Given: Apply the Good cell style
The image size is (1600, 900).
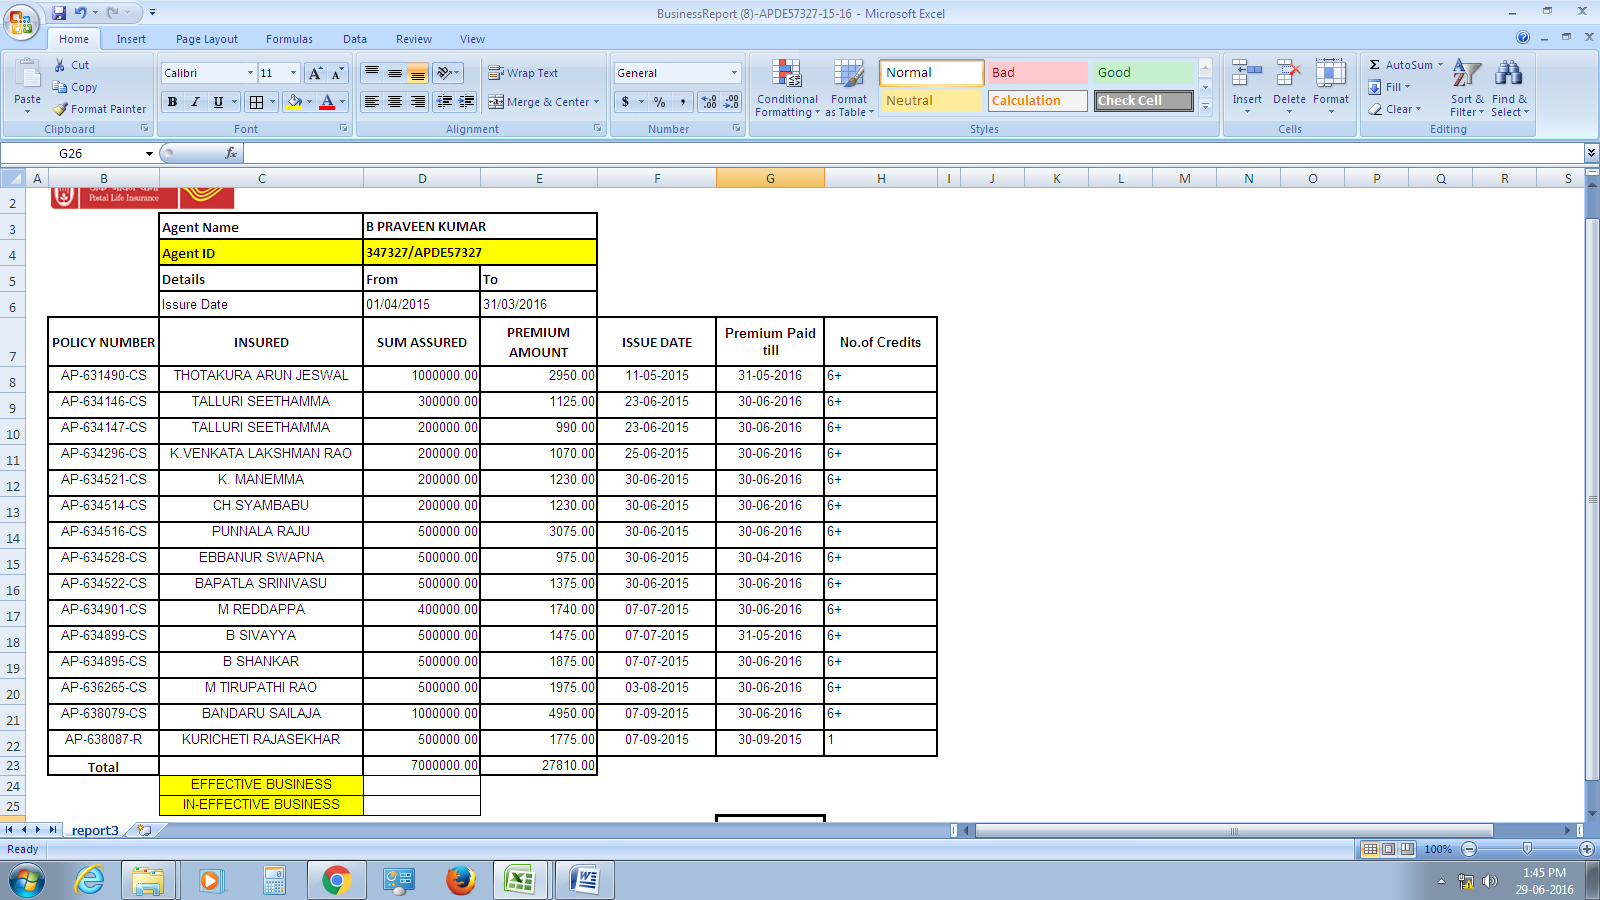Looking at the screenshot, I should click(x=1143, y=73).
